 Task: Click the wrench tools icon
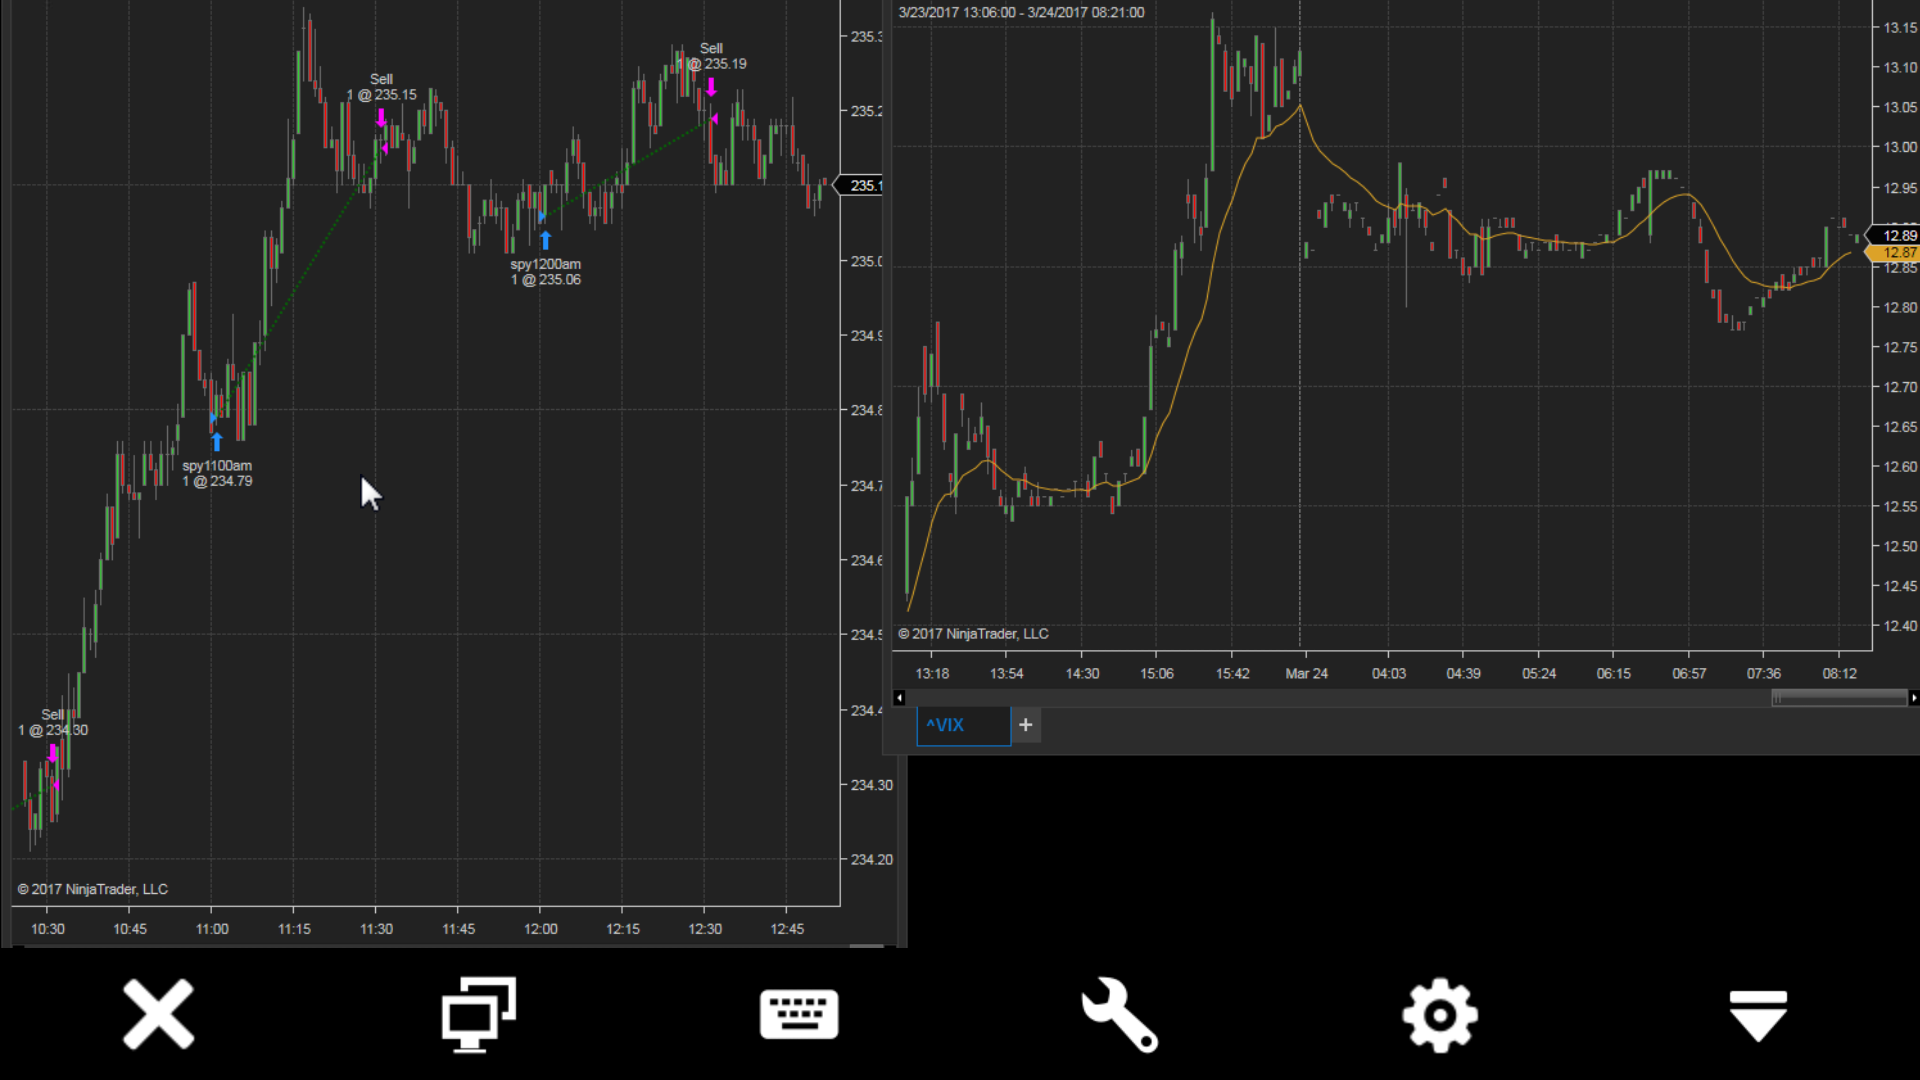(x=1119, y=1014)
